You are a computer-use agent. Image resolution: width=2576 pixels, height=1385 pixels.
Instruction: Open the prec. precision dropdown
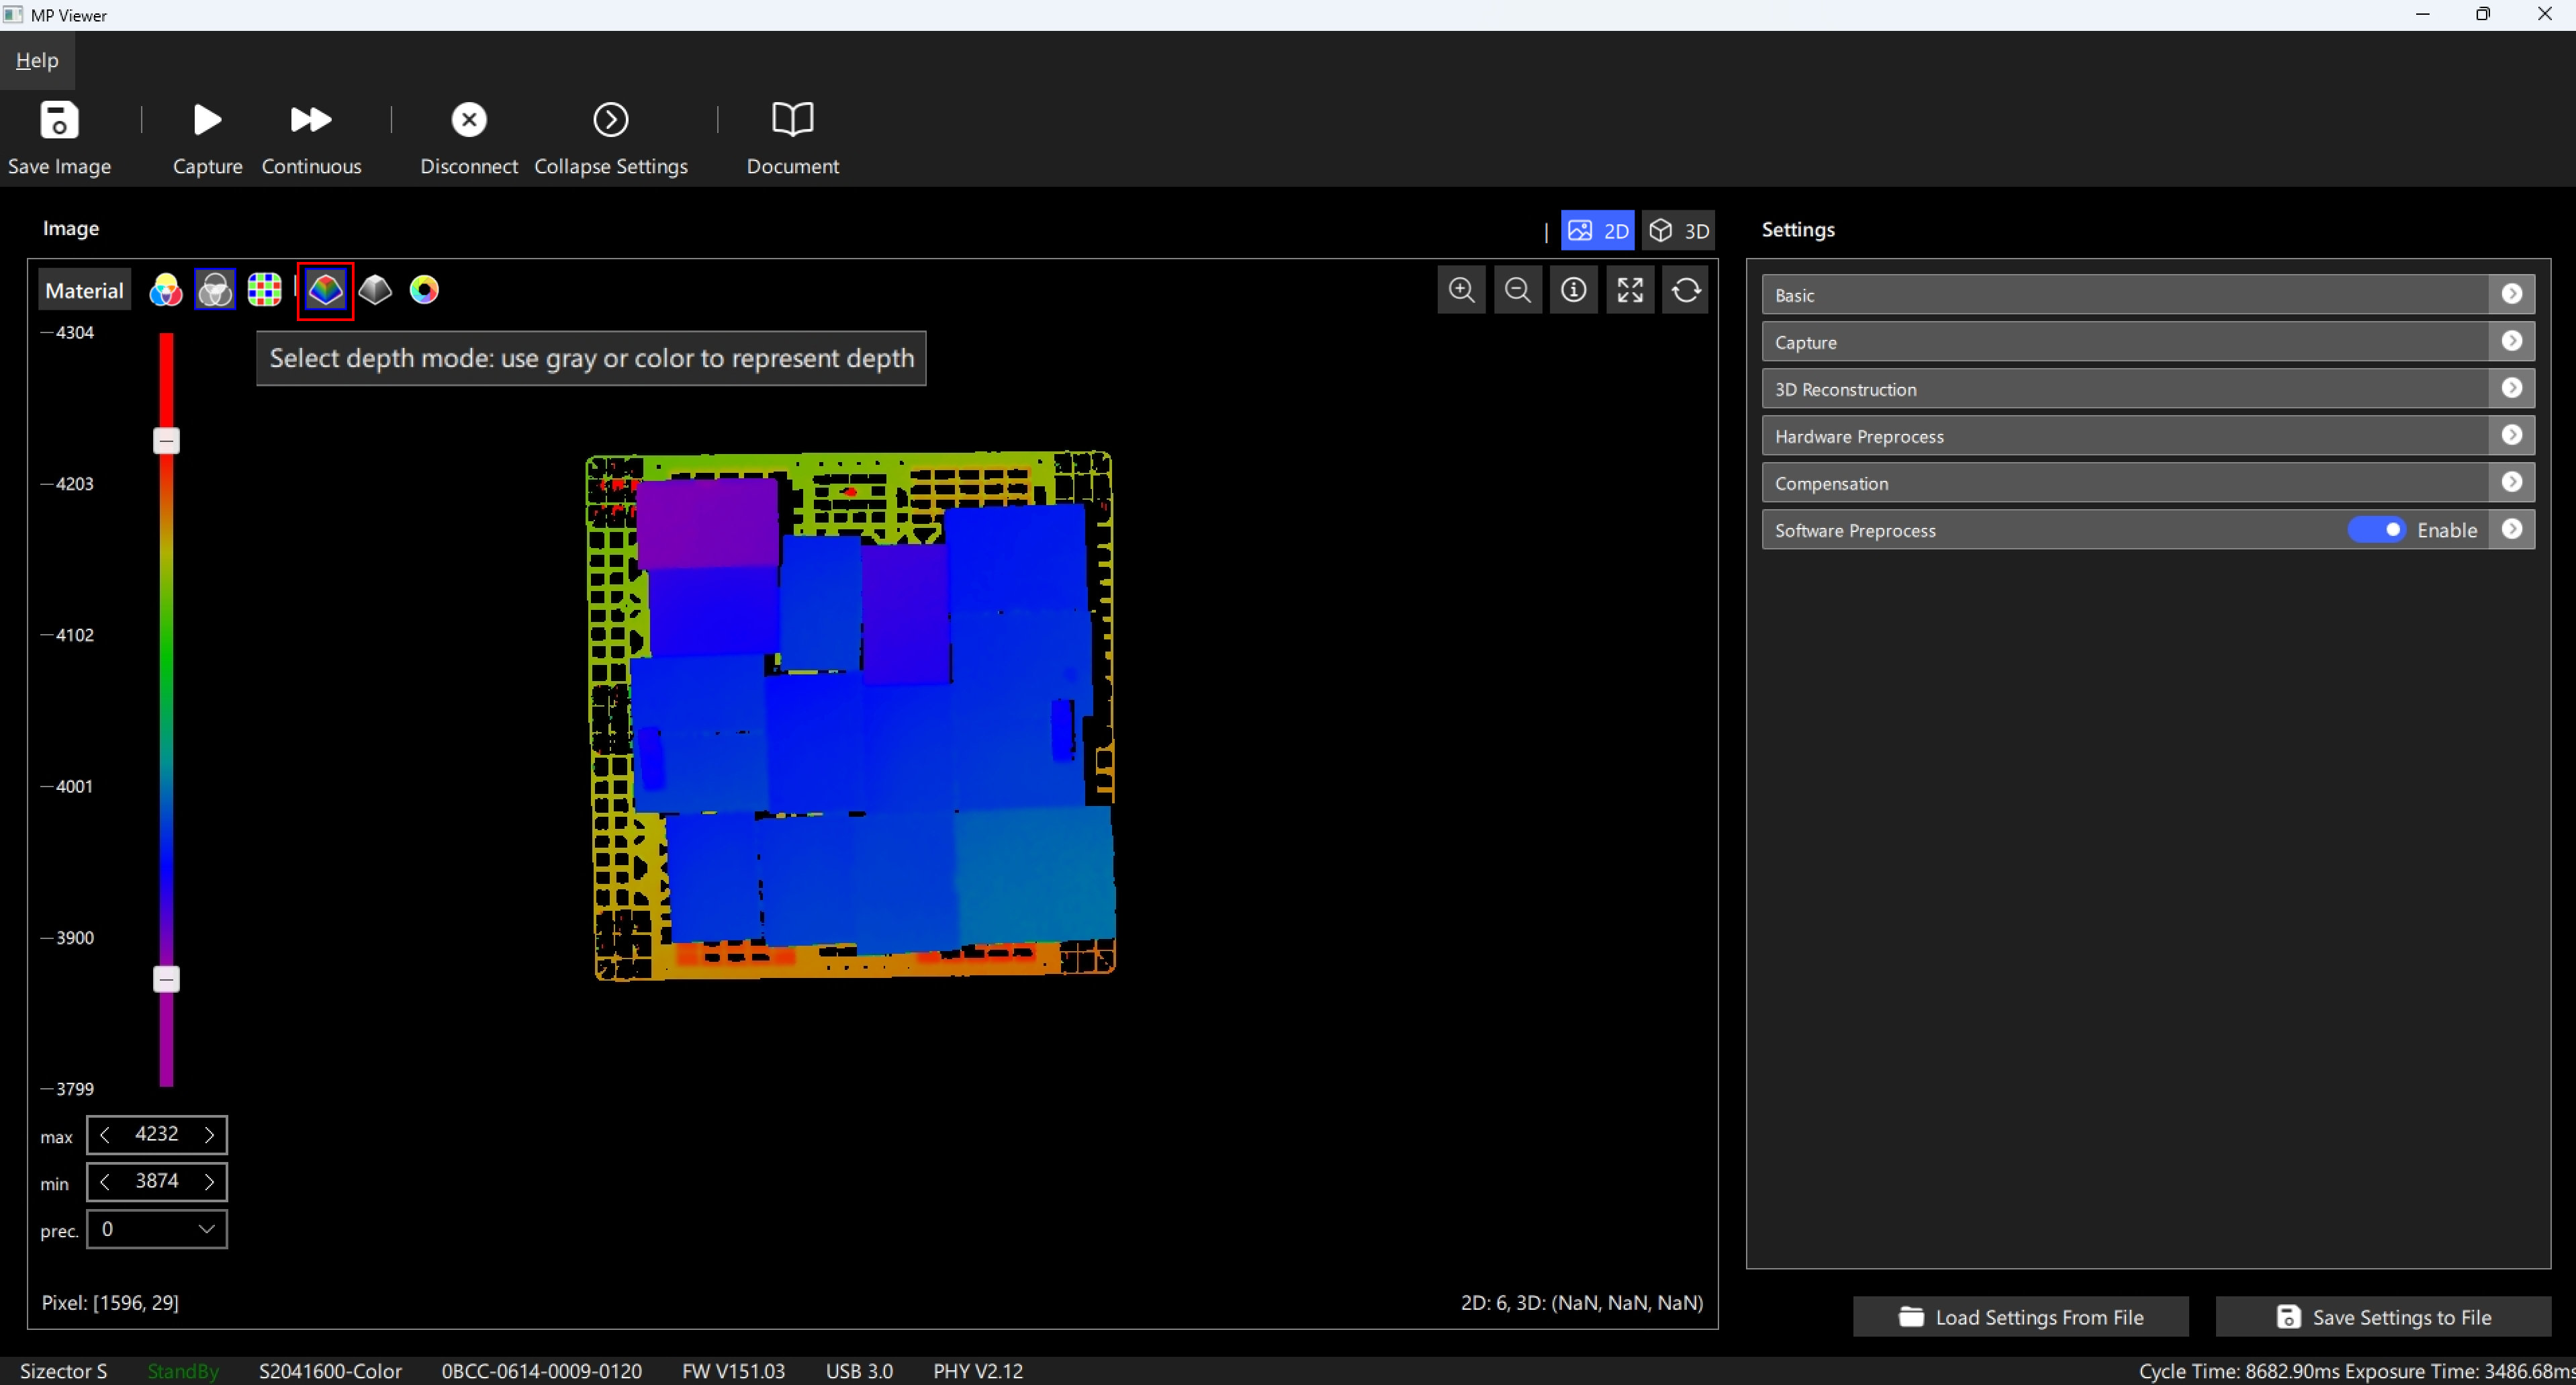[157, 1229]
